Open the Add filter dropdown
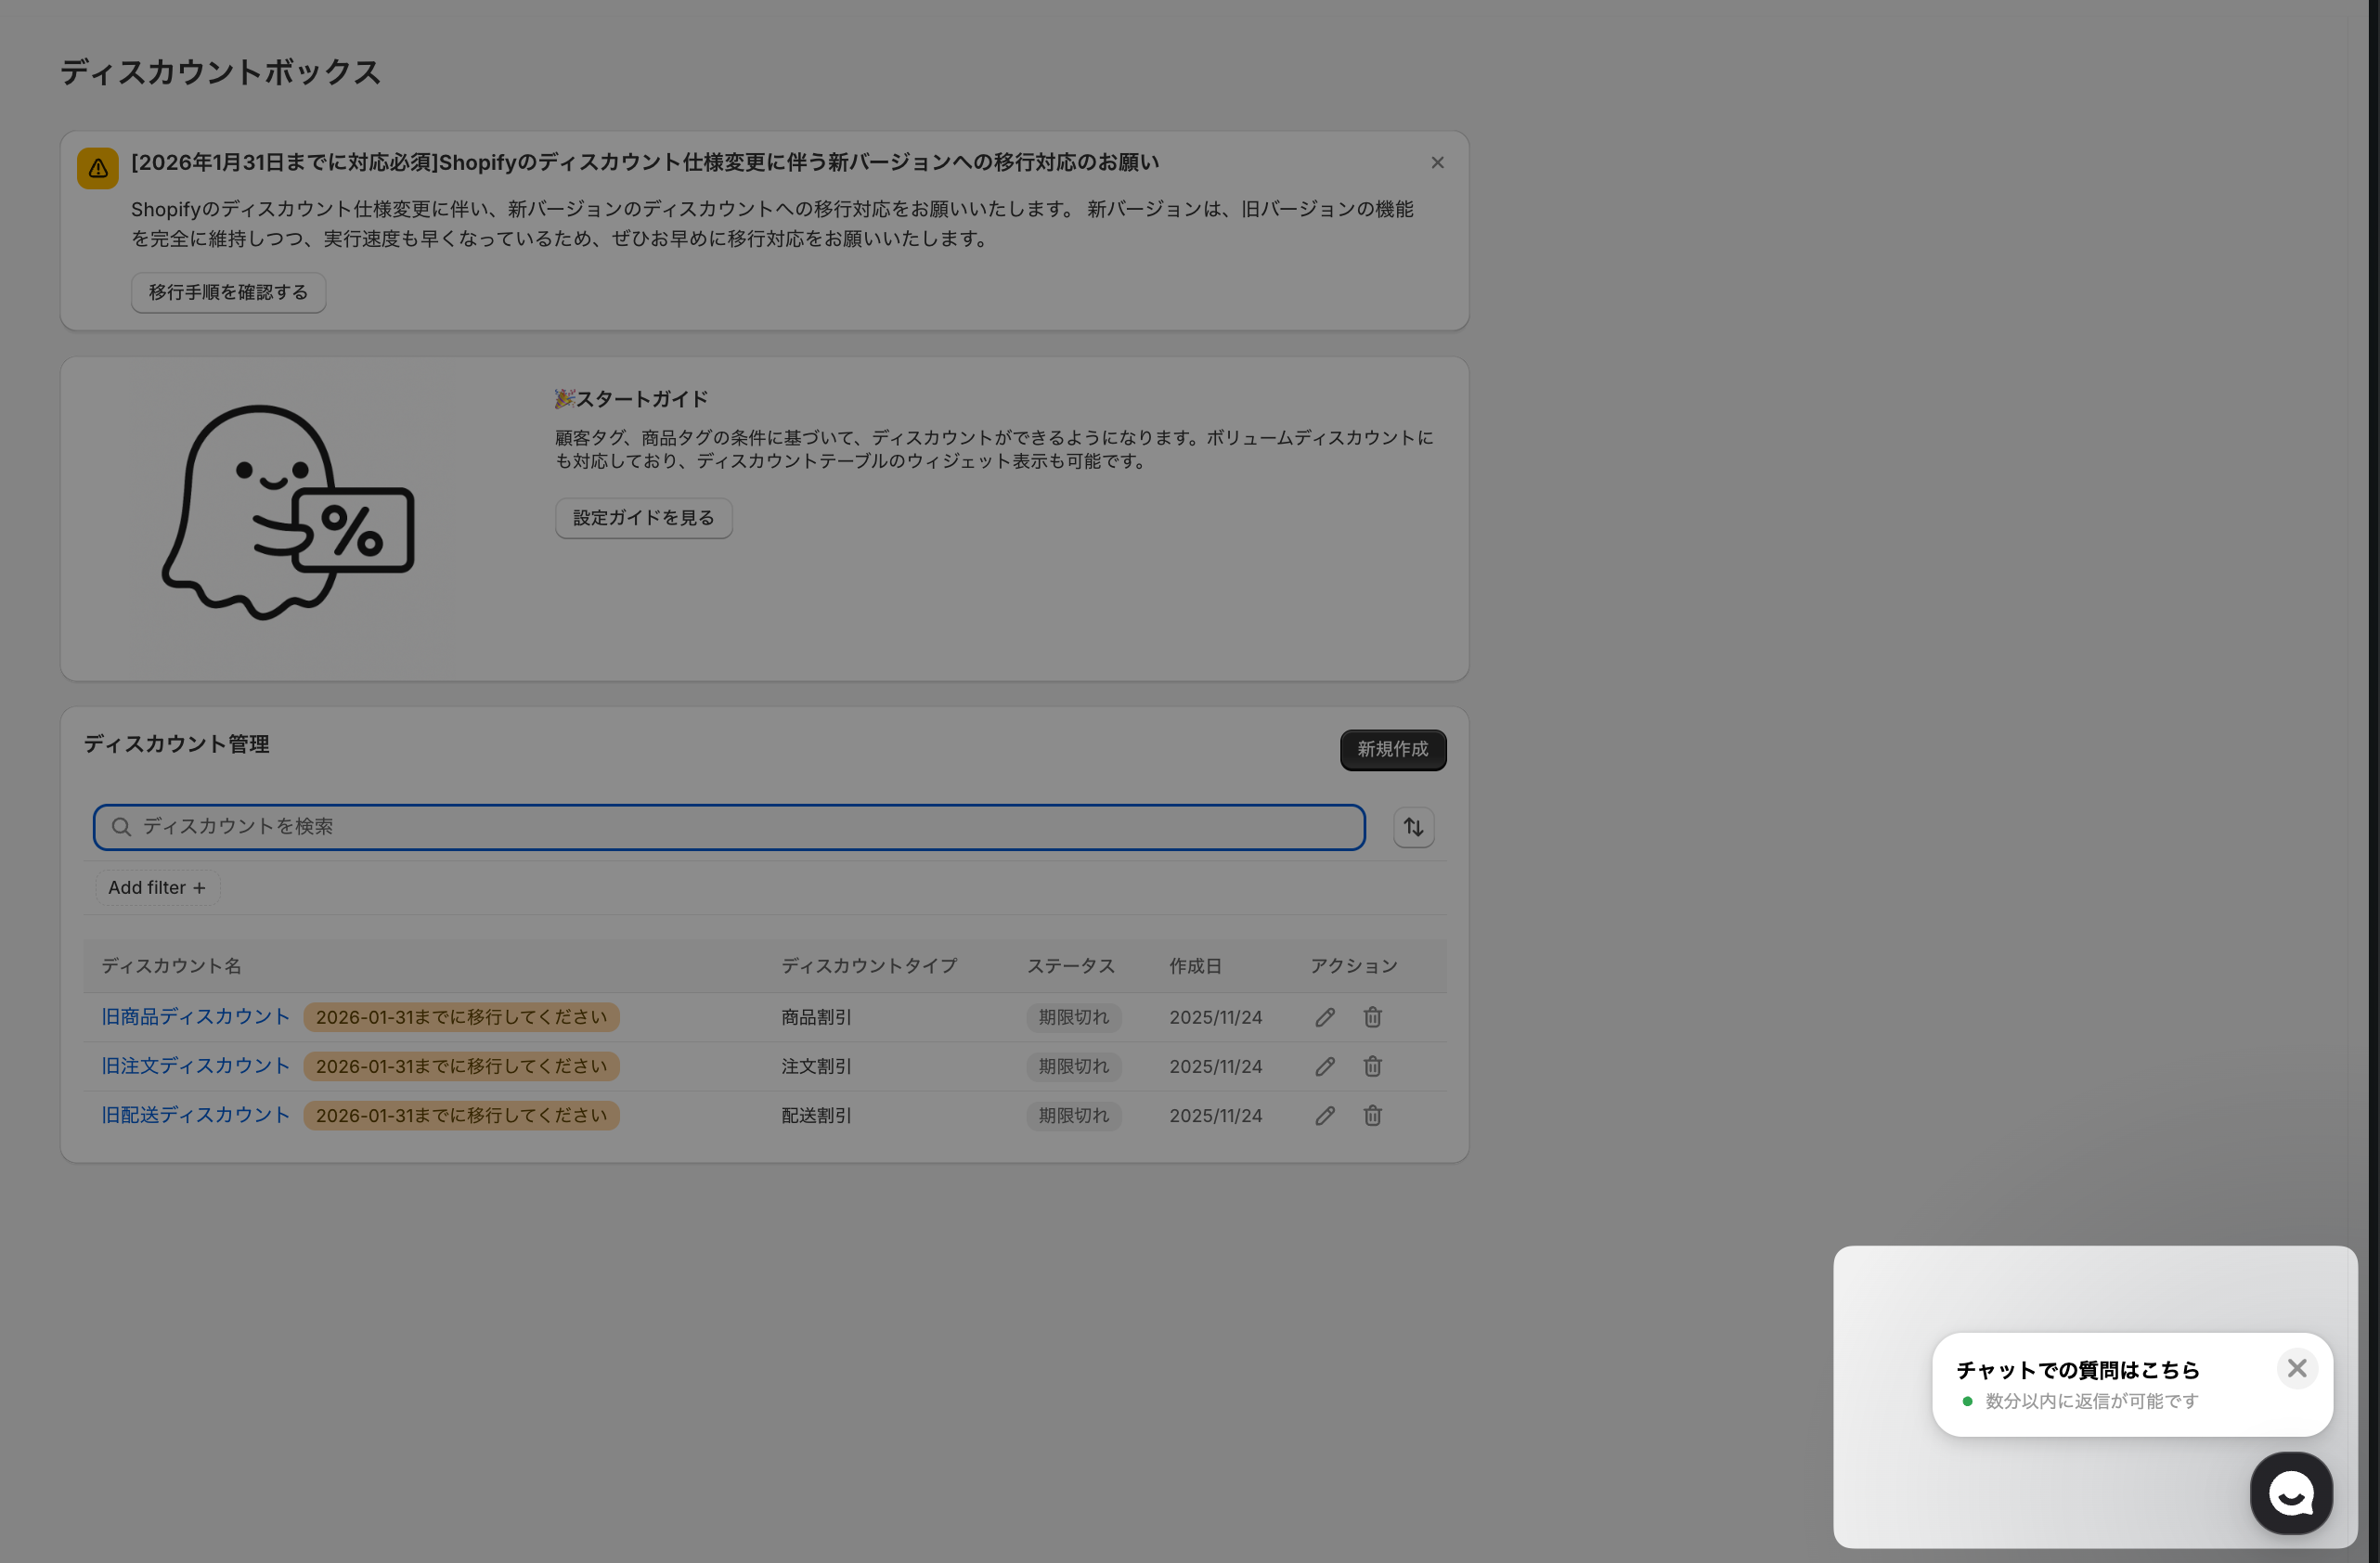Viewport: 2380px width, 1563px height. (157, 887)
